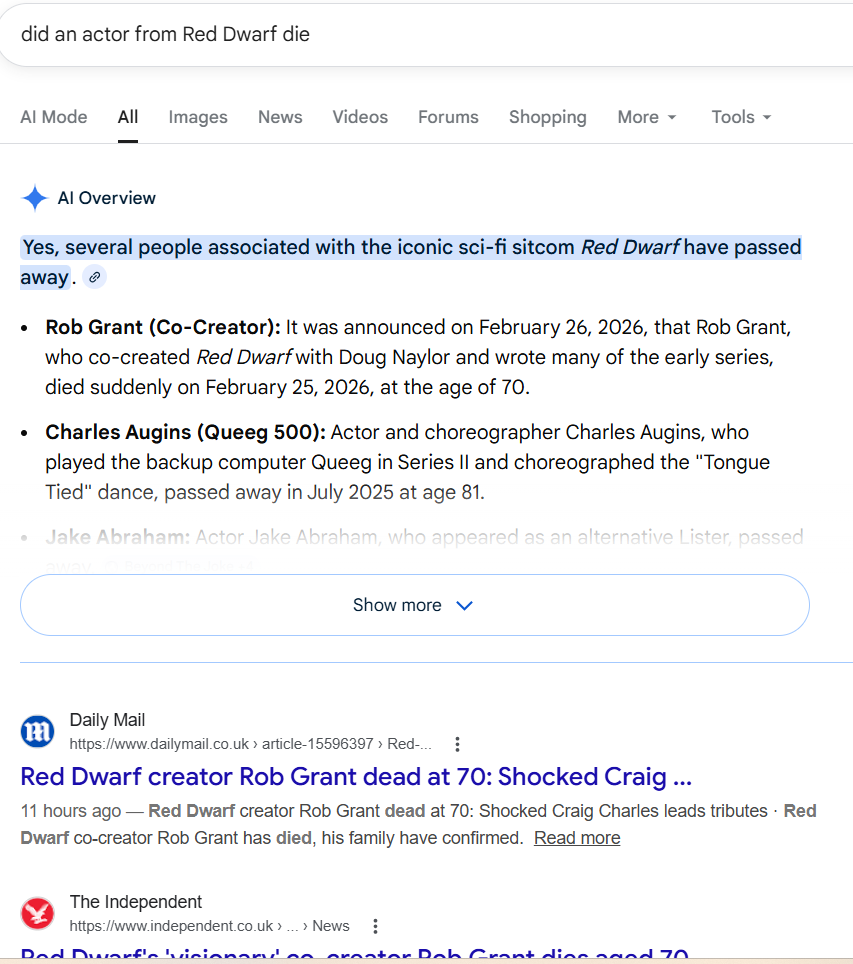This screenshot has height=964, width=853.
Task: Open Daily Mail result options menu
Action: 457,744
